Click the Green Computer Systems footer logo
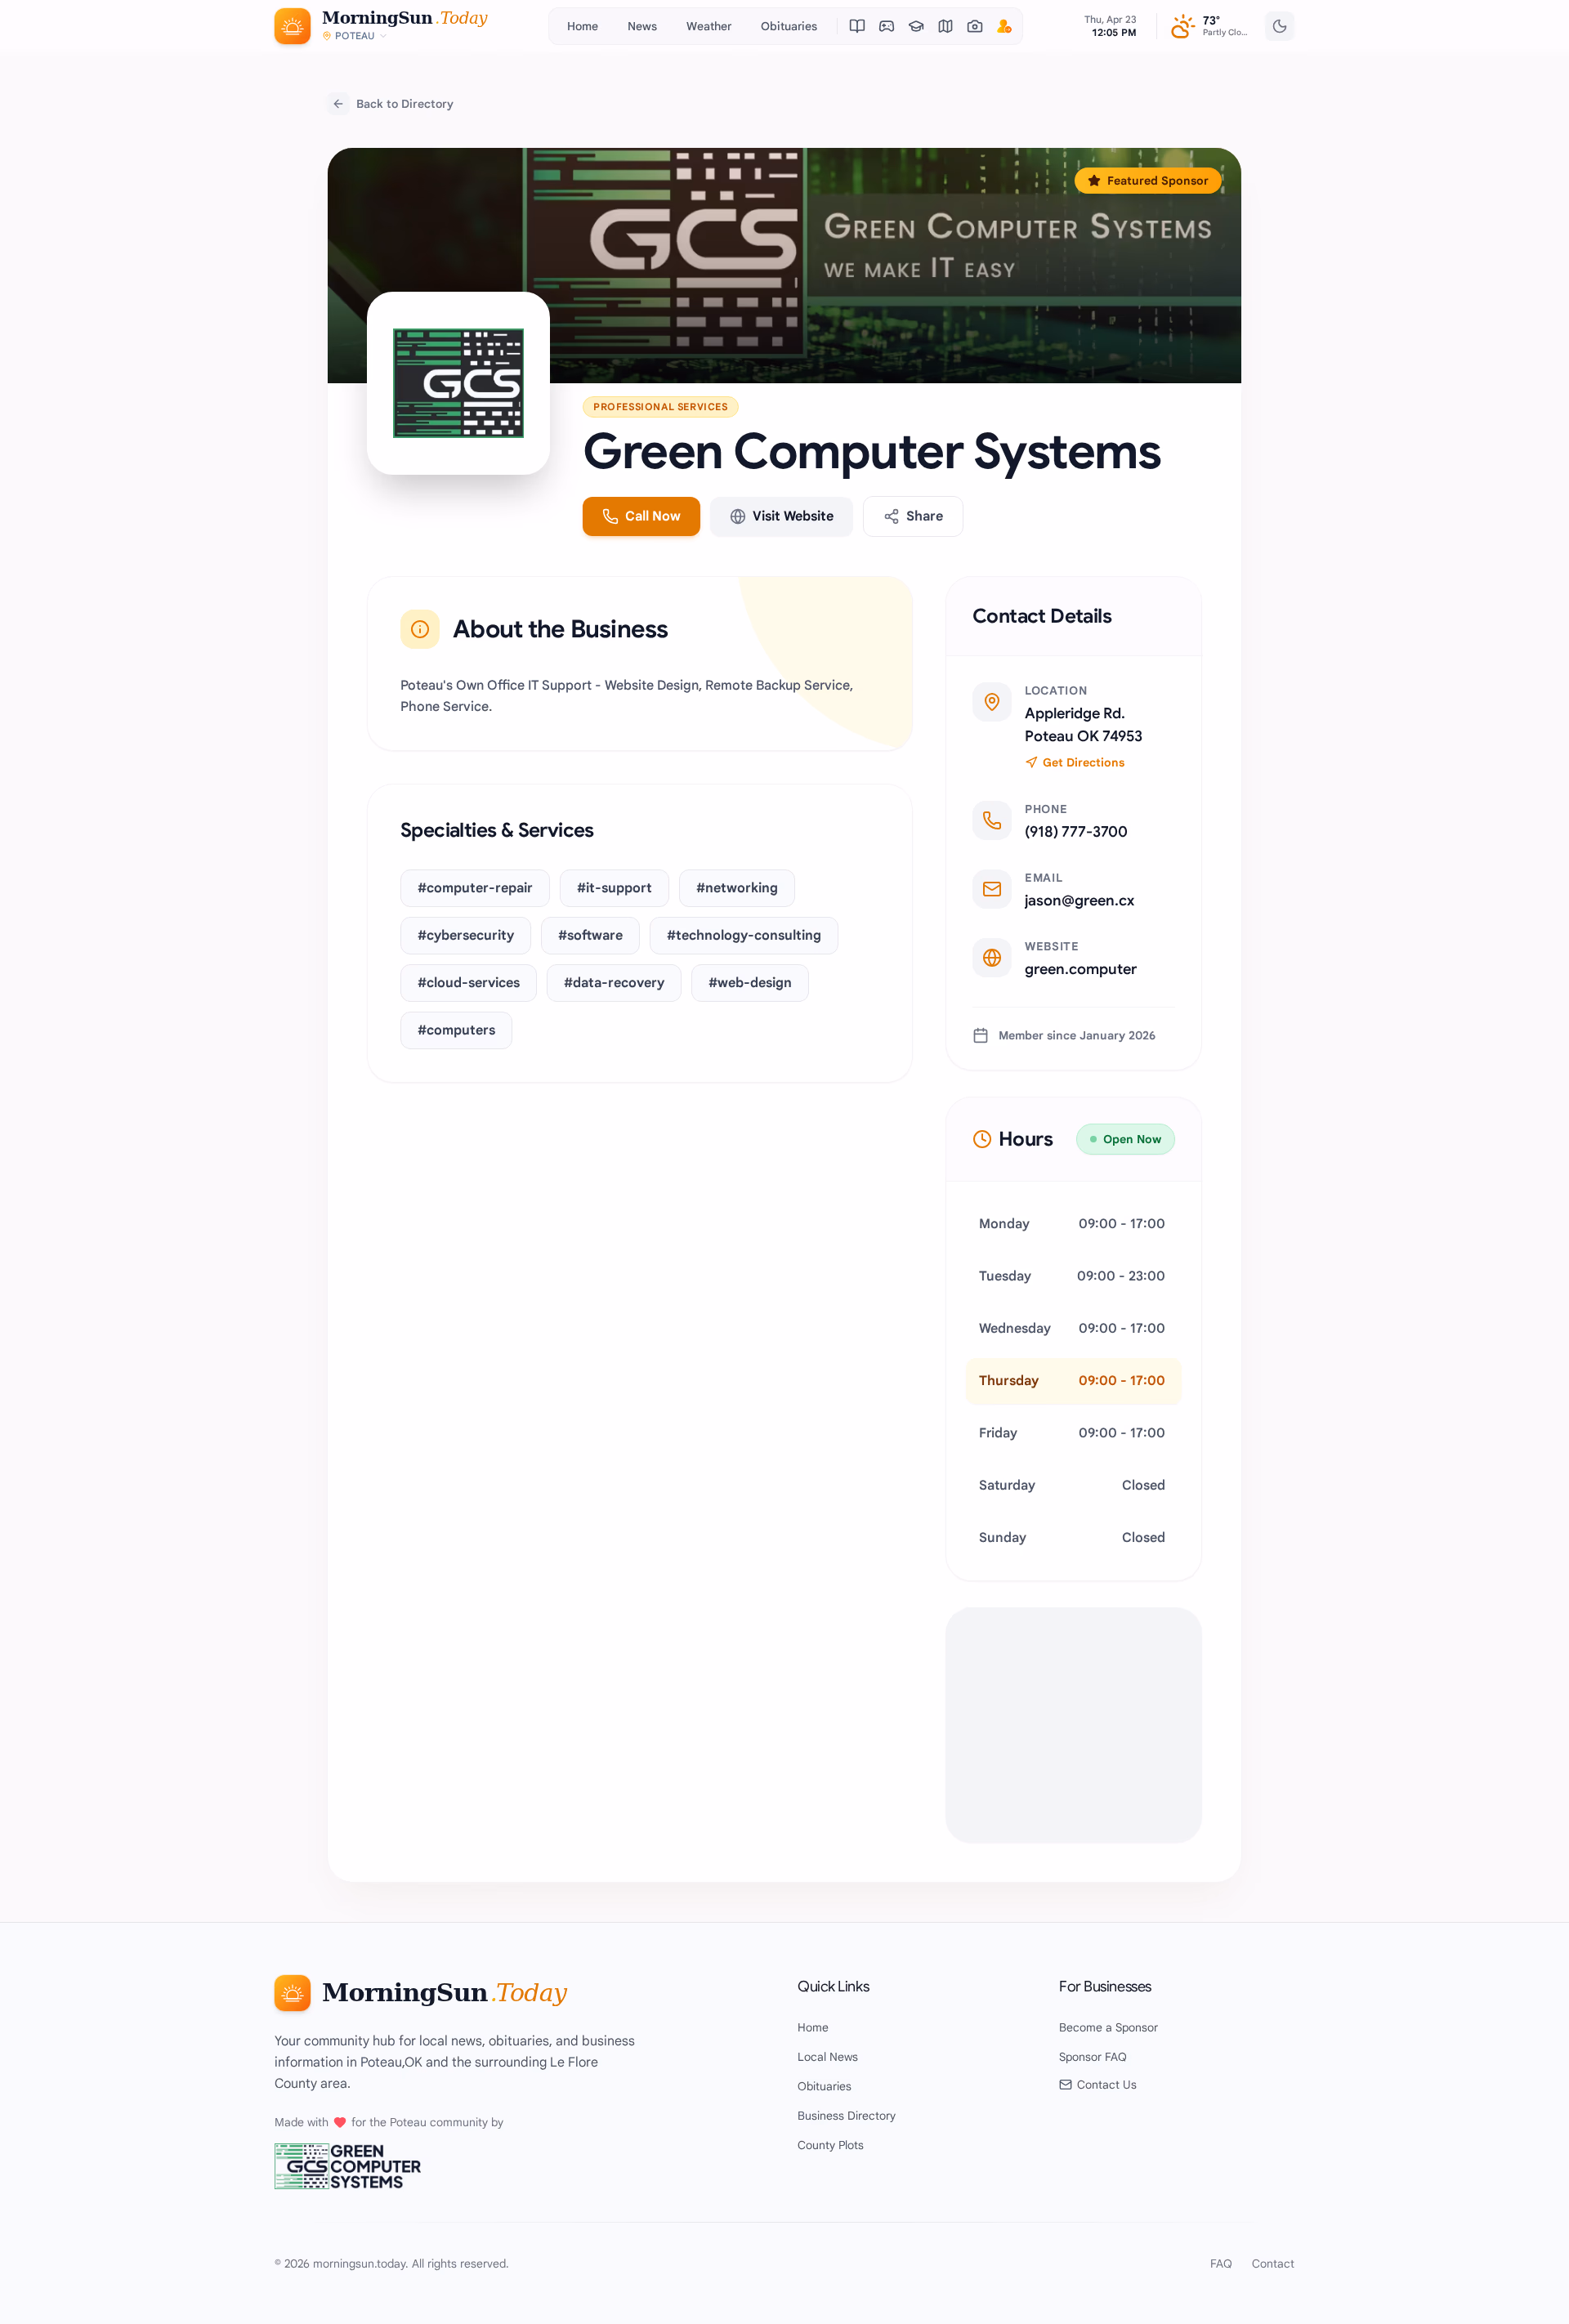This screenshot has height=2324, width=1569. click(x=348, y=2166)
